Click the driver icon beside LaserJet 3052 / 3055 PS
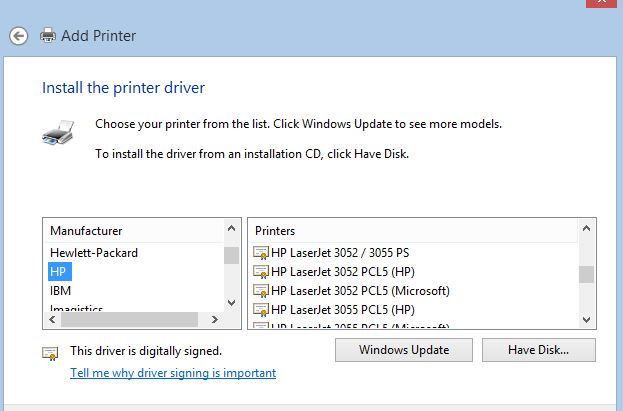This screenshot has width=623, height=411. [x=261, y=253]
